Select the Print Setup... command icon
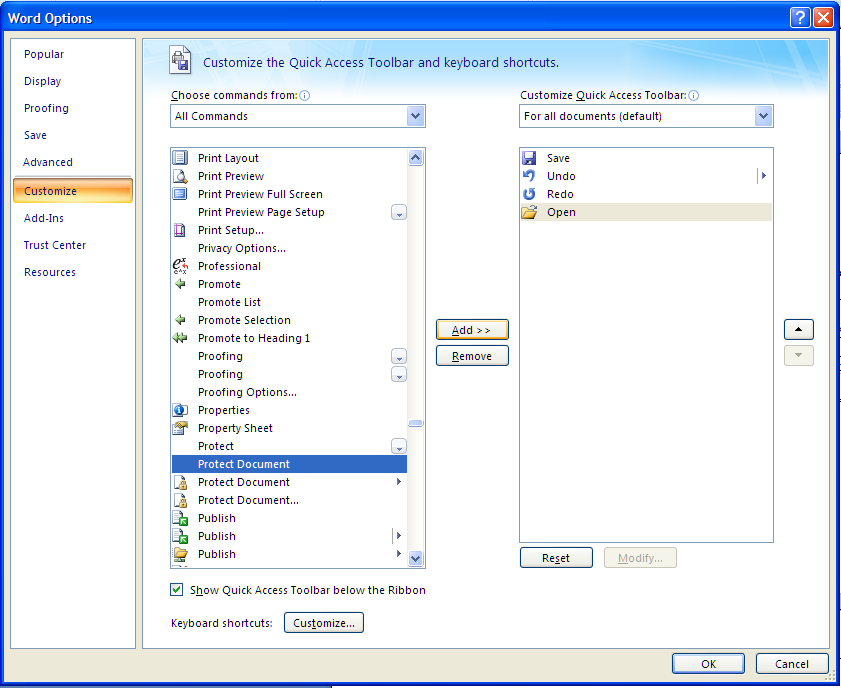The height and width of the screenshot is (688, 841). coord(180,230)
